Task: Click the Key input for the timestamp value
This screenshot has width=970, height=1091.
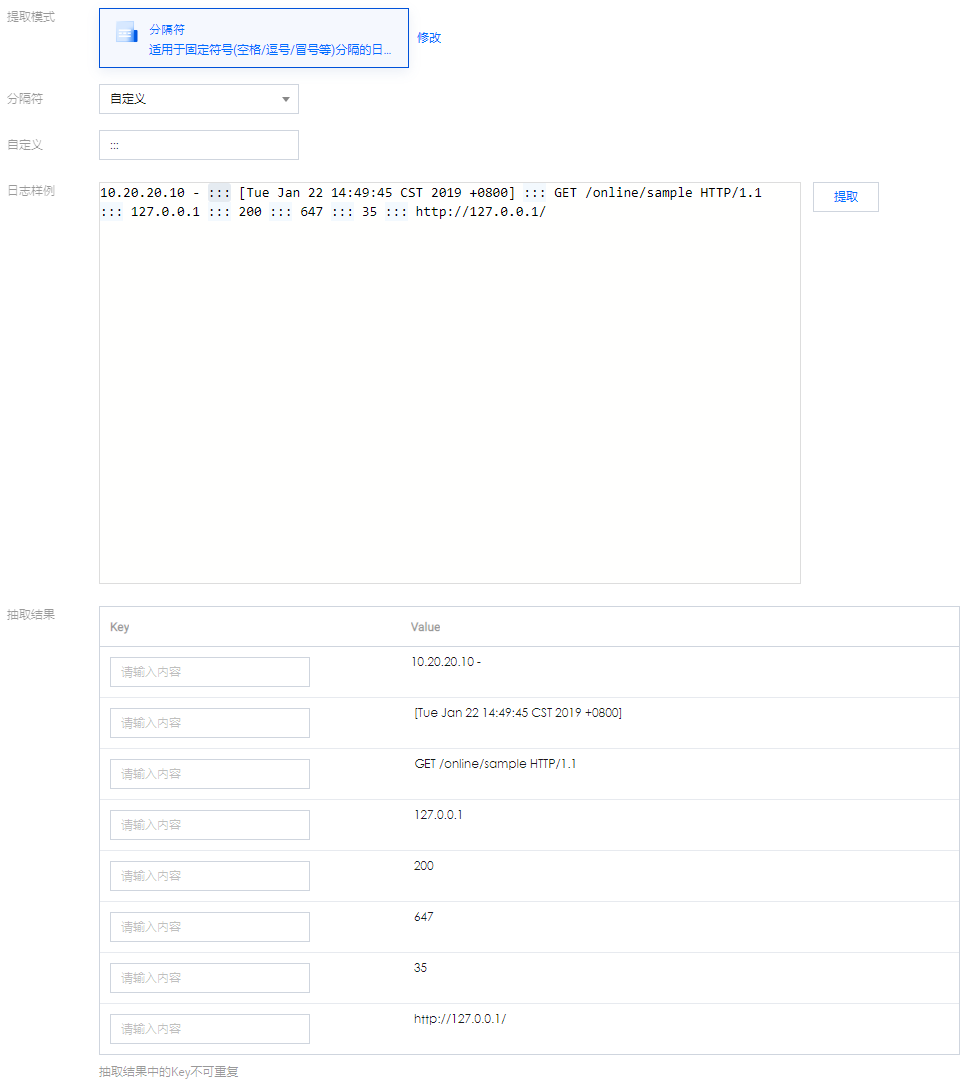Action: 209,723
